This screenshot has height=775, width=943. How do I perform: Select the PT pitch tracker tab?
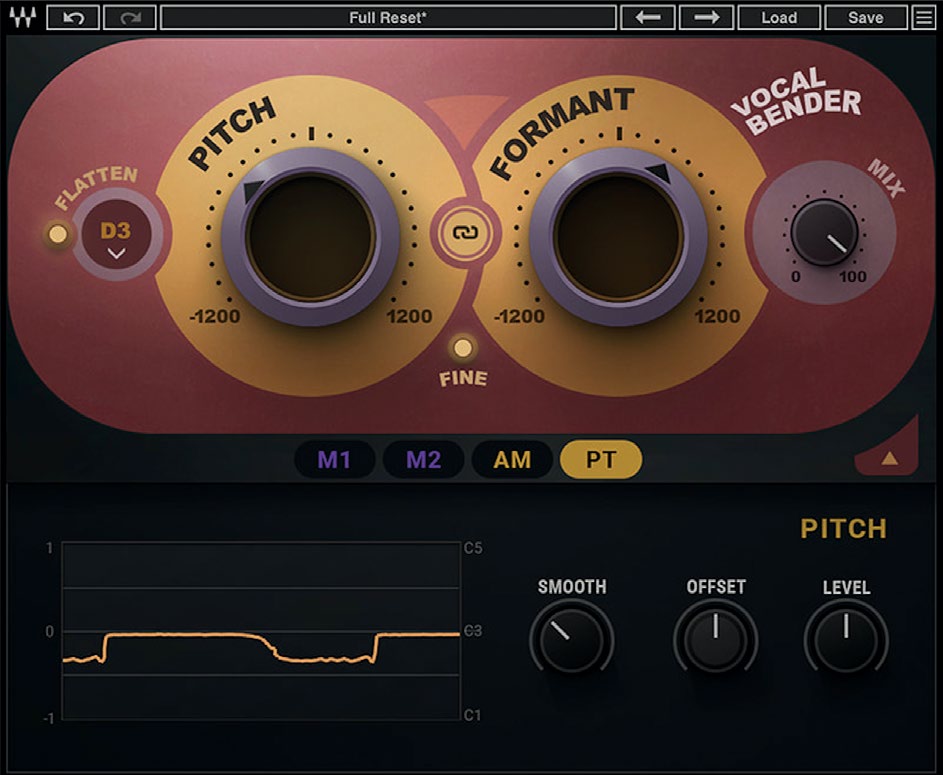point(601,460)
